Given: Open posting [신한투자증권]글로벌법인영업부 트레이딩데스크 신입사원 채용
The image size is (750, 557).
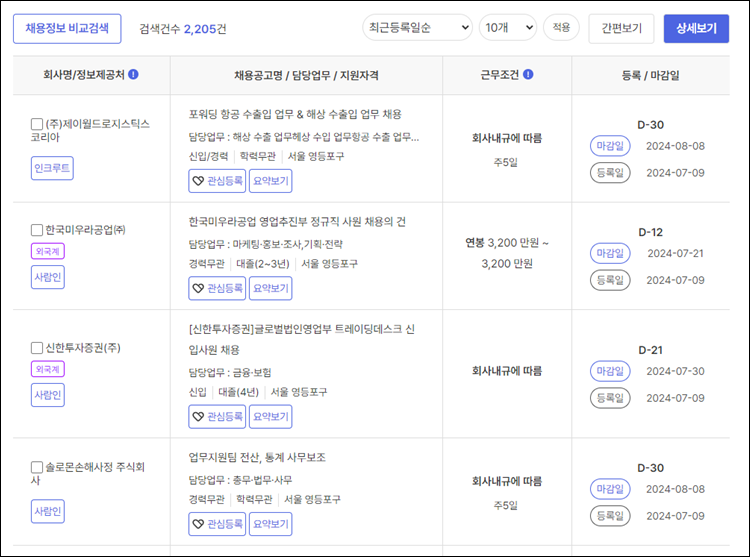Looking at the screenshot, I should point(302,339).
